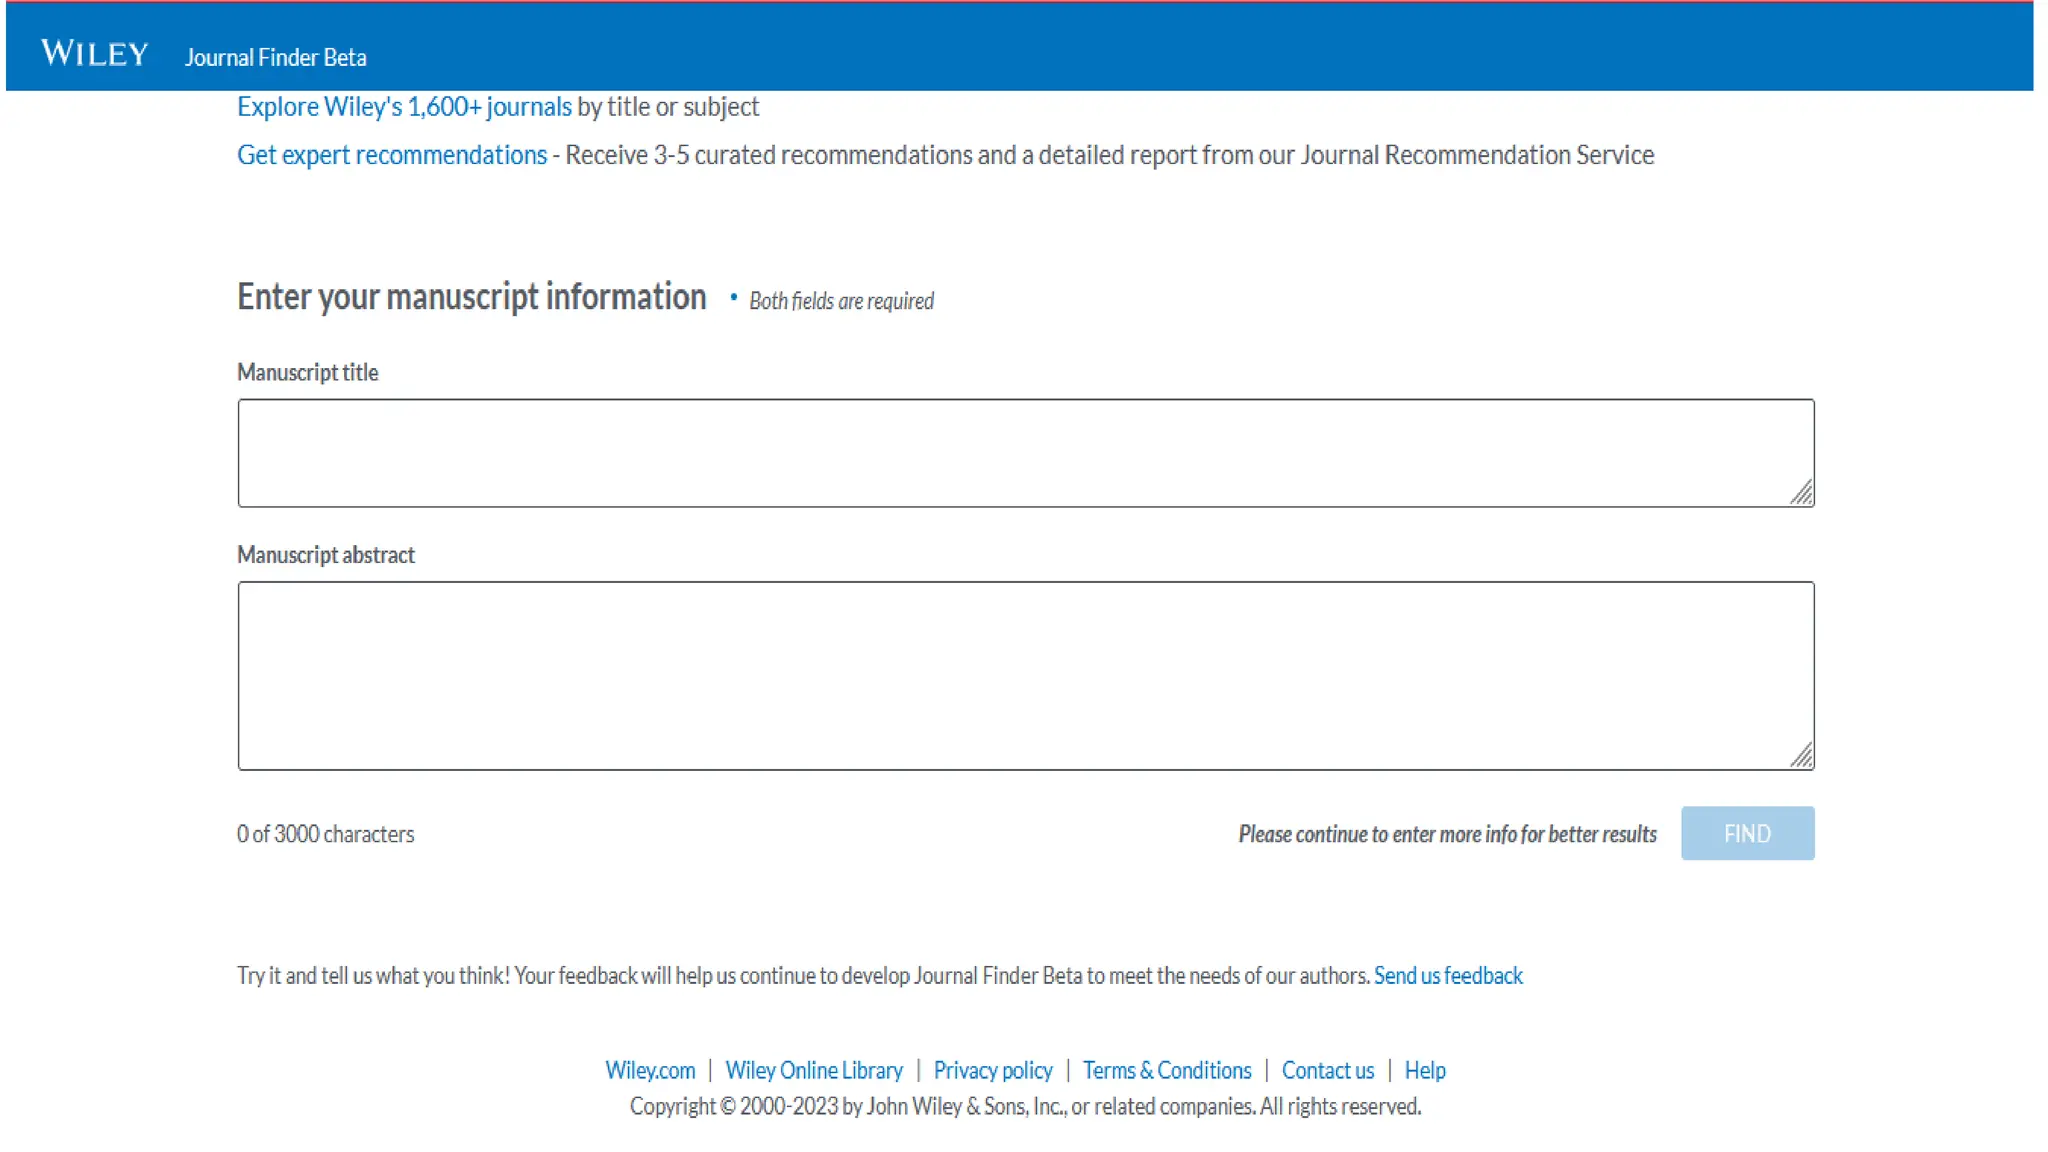View the Privacy policy page
The image size is (2048, 1152).
(x=992, y=1071)
